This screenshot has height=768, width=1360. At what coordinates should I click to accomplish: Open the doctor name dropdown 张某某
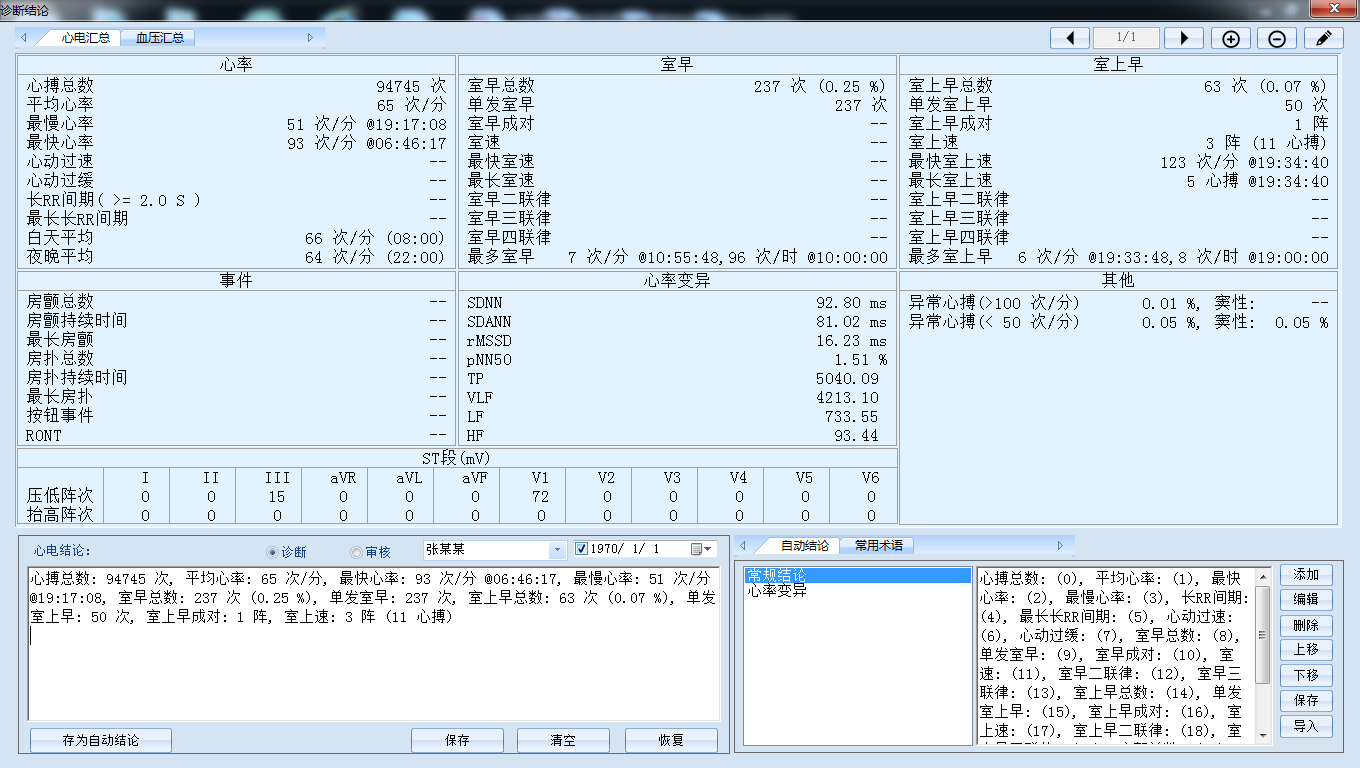click(x=558, y=550)
